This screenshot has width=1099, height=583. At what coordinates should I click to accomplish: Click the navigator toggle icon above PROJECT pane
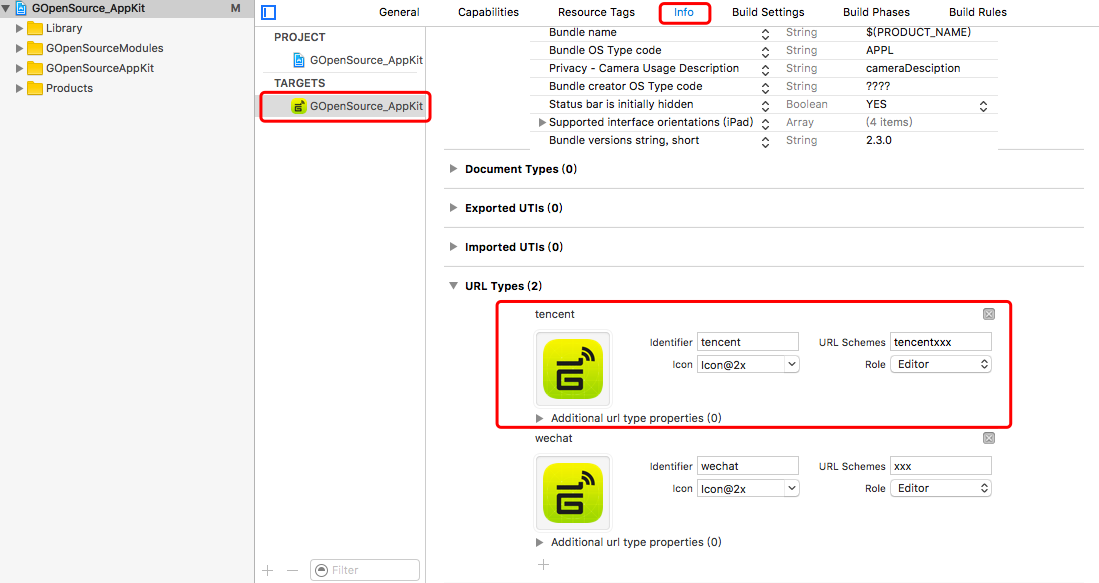click(268, 12)
